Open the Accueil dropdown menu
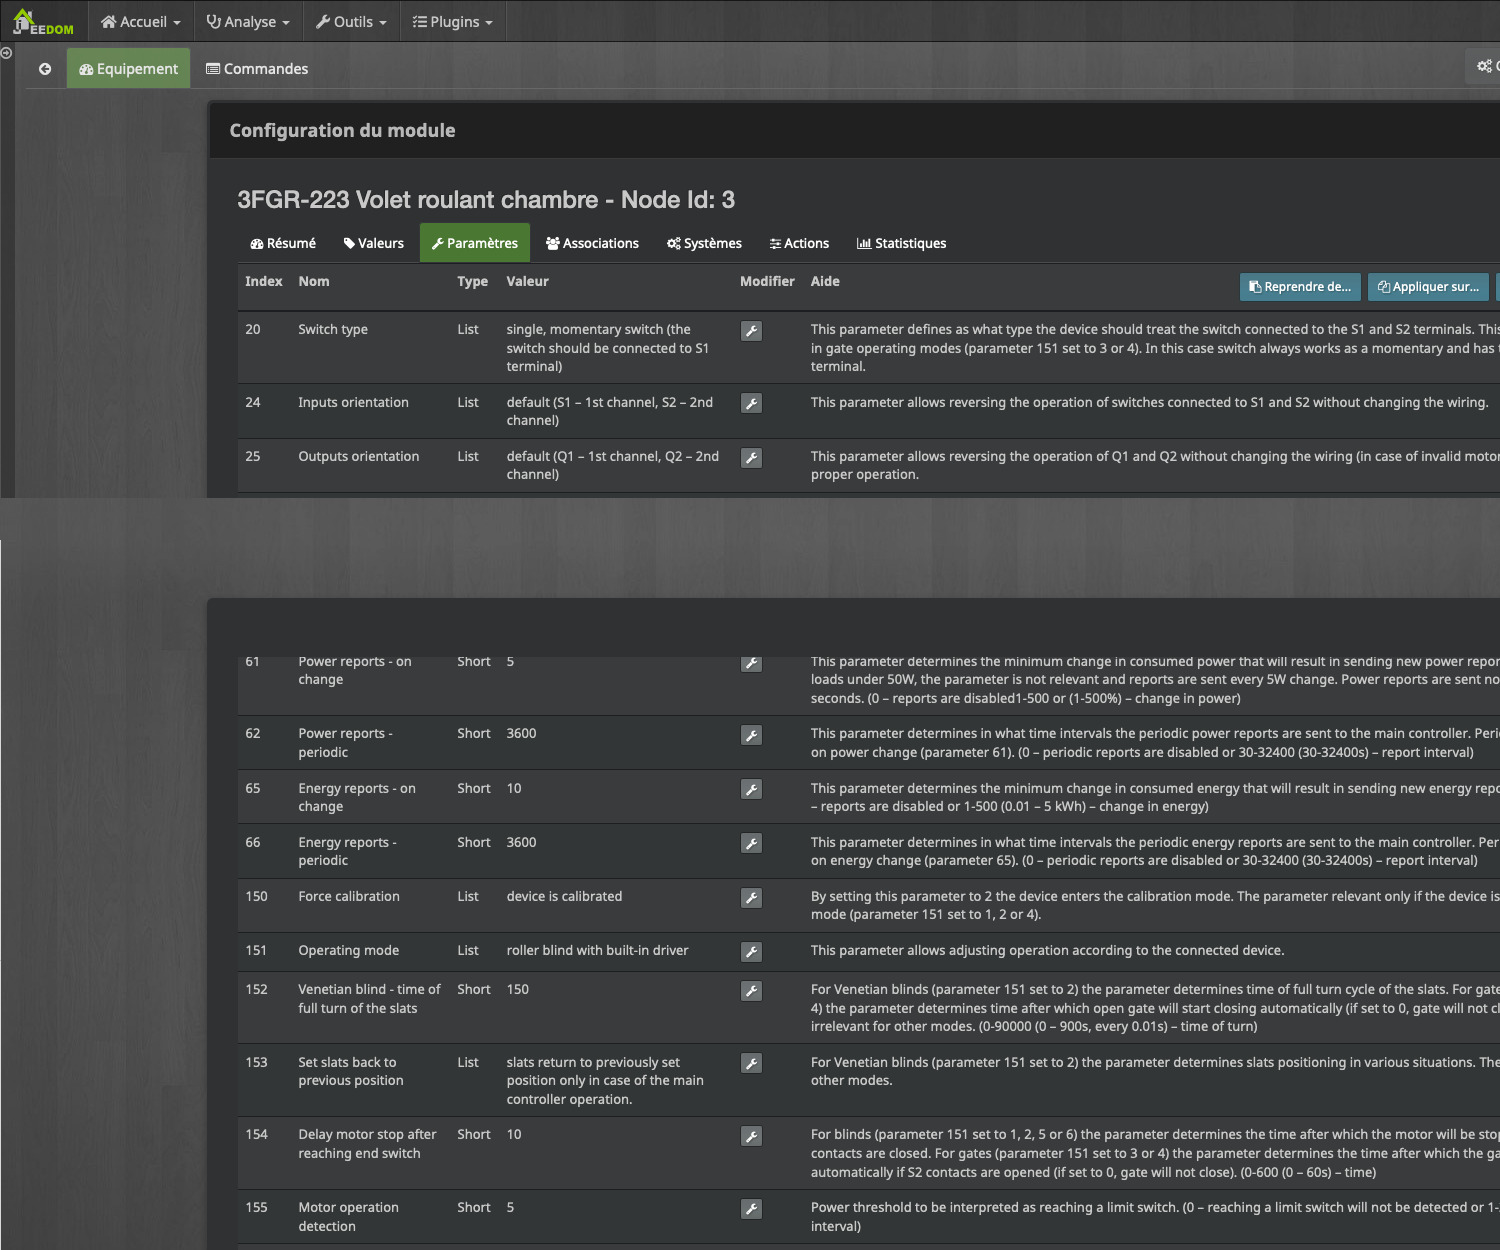The image size is (1500, 1250). point(141,21)
